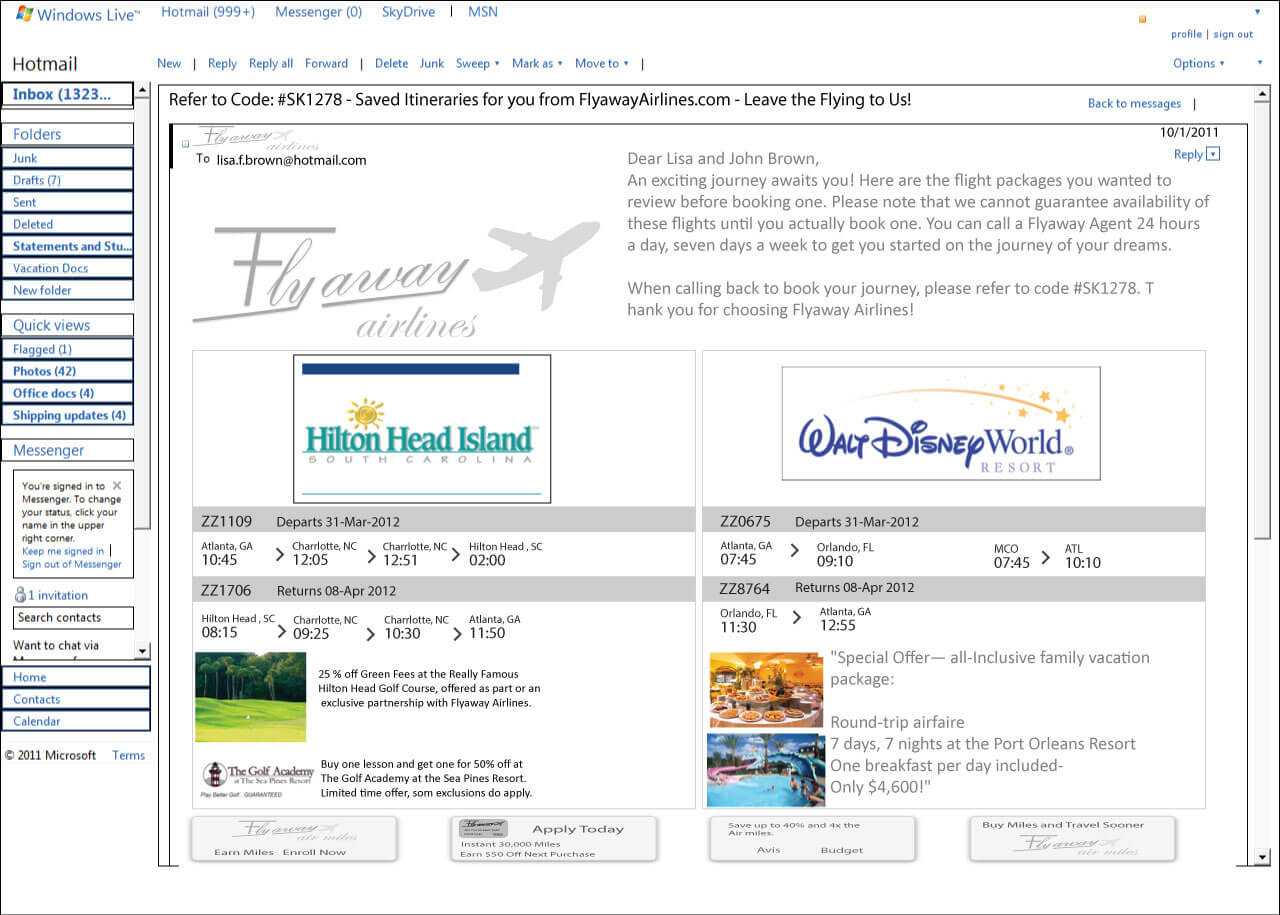Open the Mark as dropdown

(537, 63)
